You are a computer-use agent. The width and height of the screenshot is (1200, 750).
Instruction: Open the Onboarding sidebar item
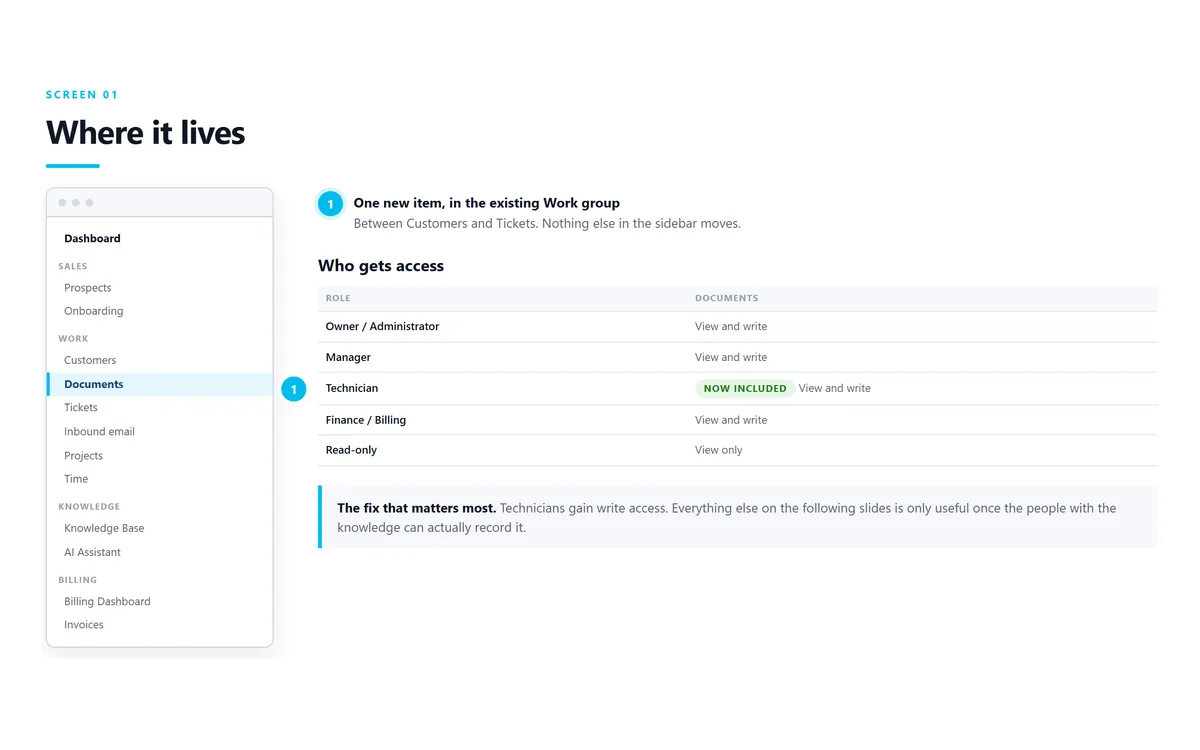coord(94,311)
